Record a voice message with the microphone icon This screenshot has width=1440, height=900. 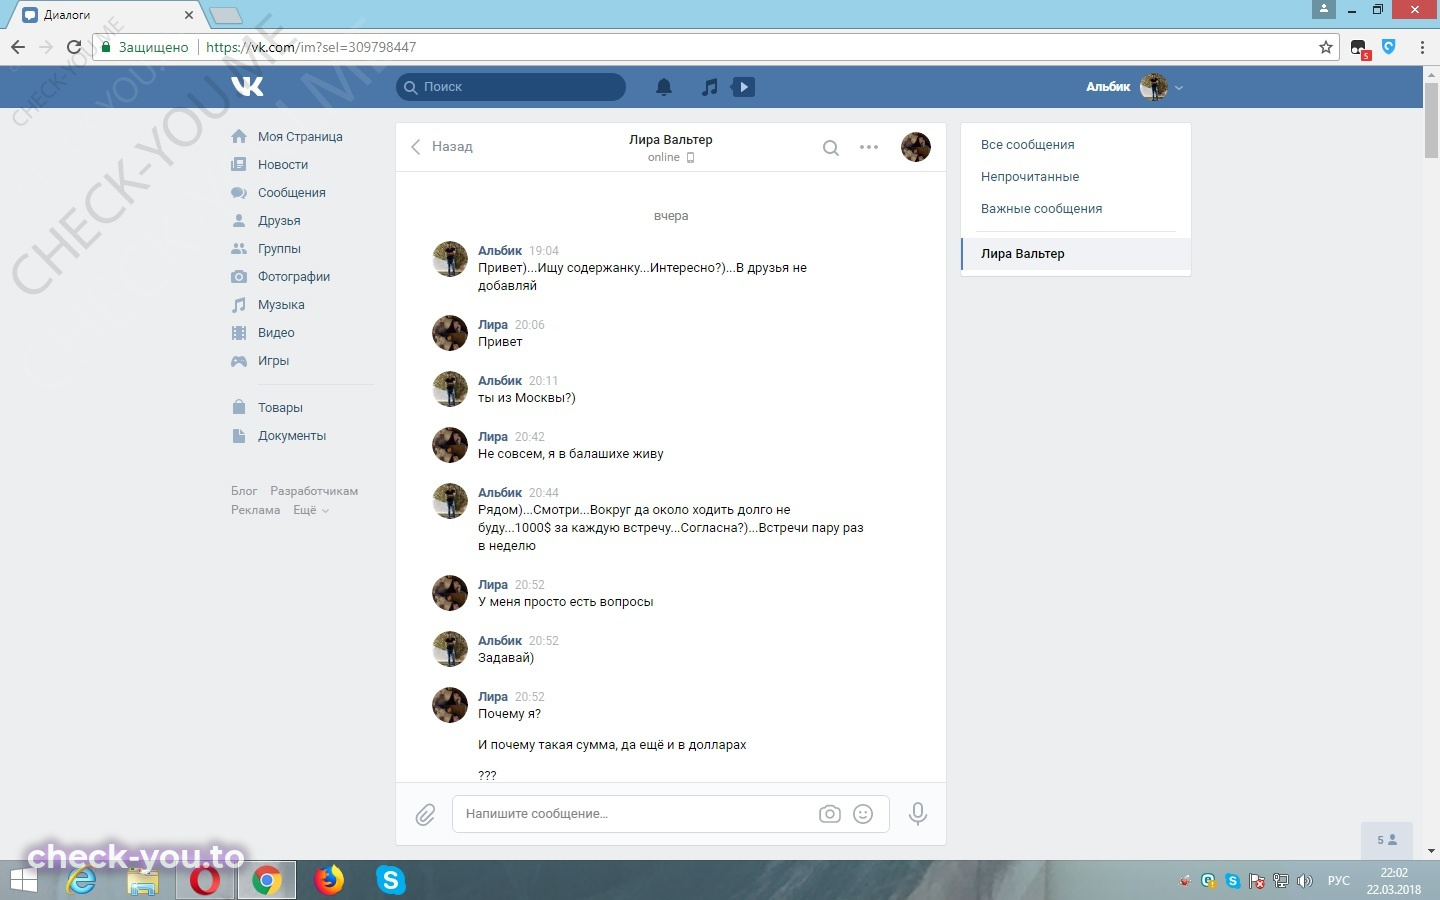[917, 814]
